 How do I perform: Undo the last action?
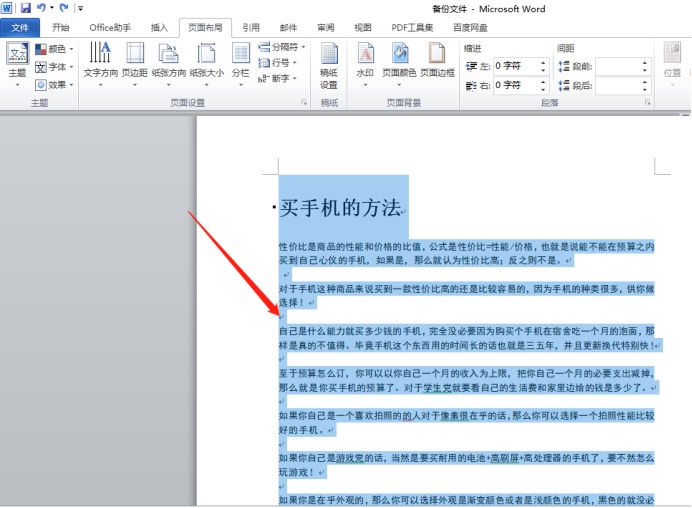(41, 8)
